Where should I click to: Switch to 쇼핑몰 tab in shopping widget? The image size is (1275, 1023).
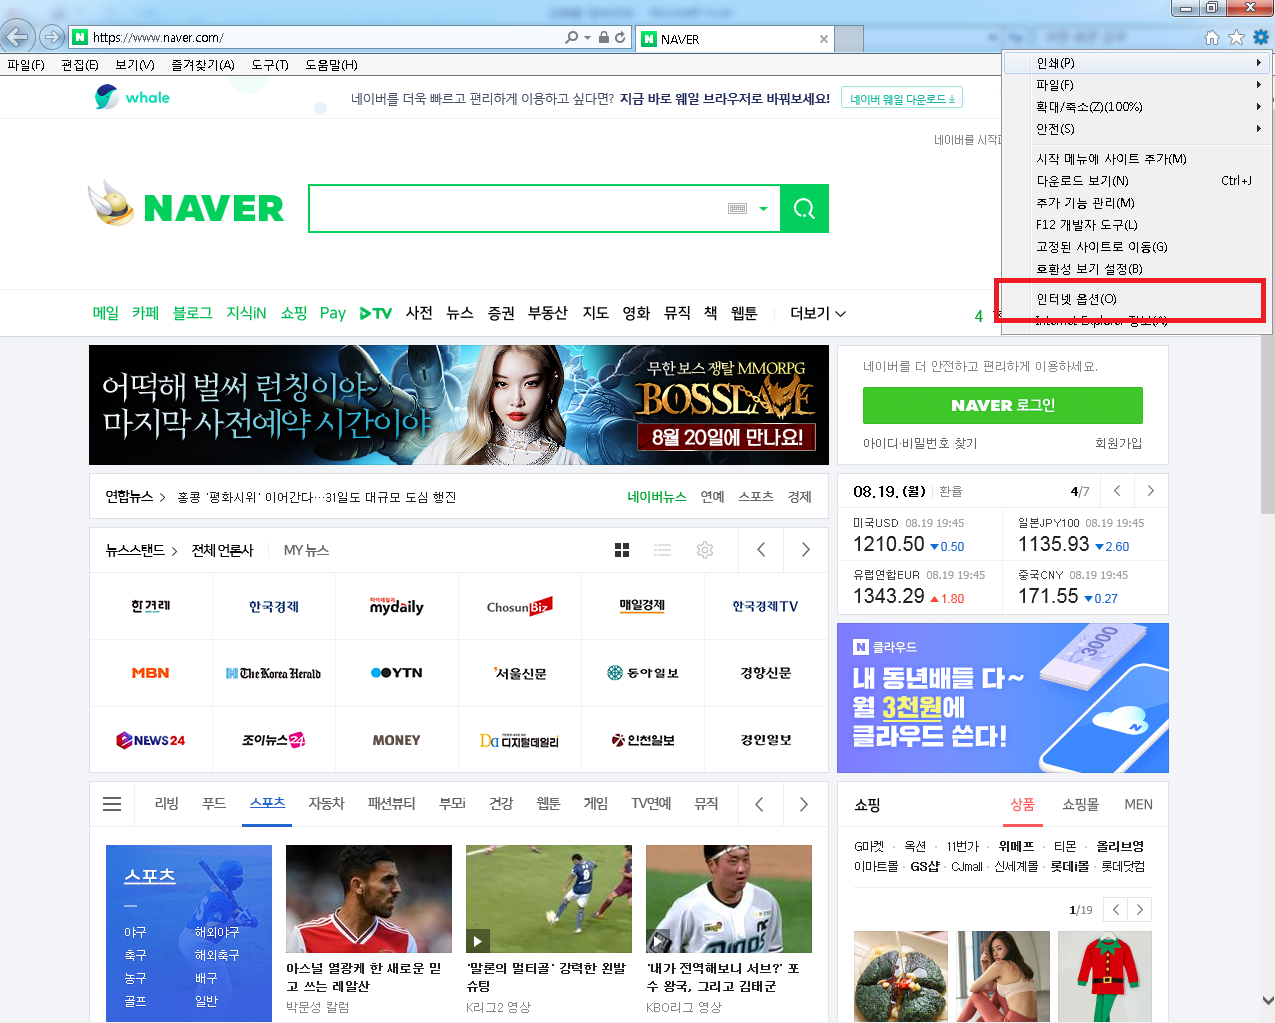pos(1080,804)
